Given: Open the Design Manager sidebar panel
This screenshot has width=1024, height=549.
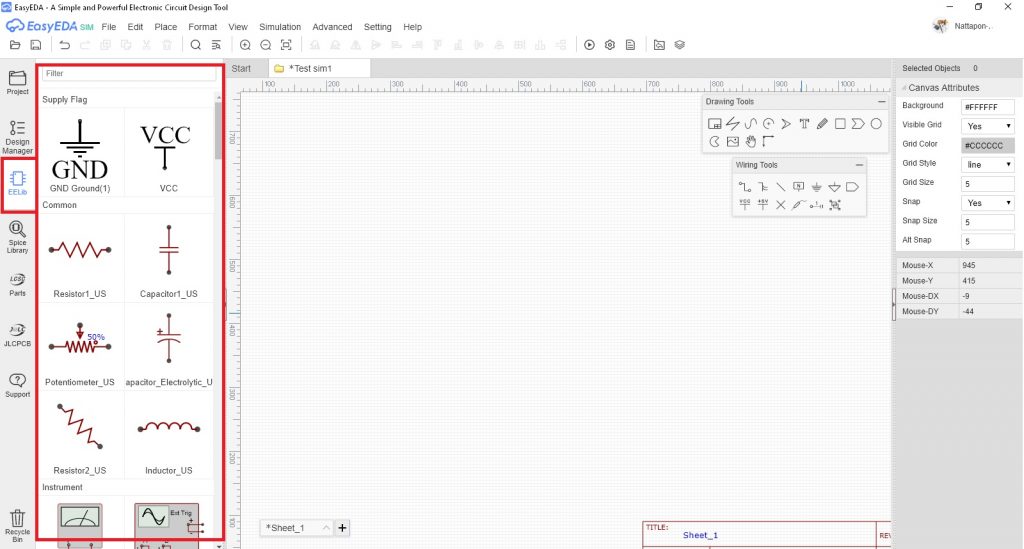Looking at the screenshot, I should [x=18, y=137].
